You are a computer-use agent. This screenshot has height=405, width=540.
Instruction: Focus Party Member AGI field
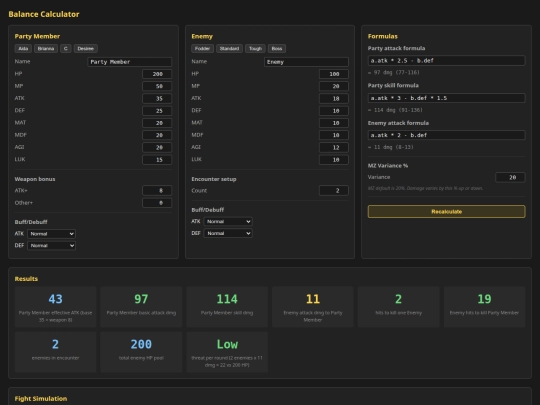(157, 147)
